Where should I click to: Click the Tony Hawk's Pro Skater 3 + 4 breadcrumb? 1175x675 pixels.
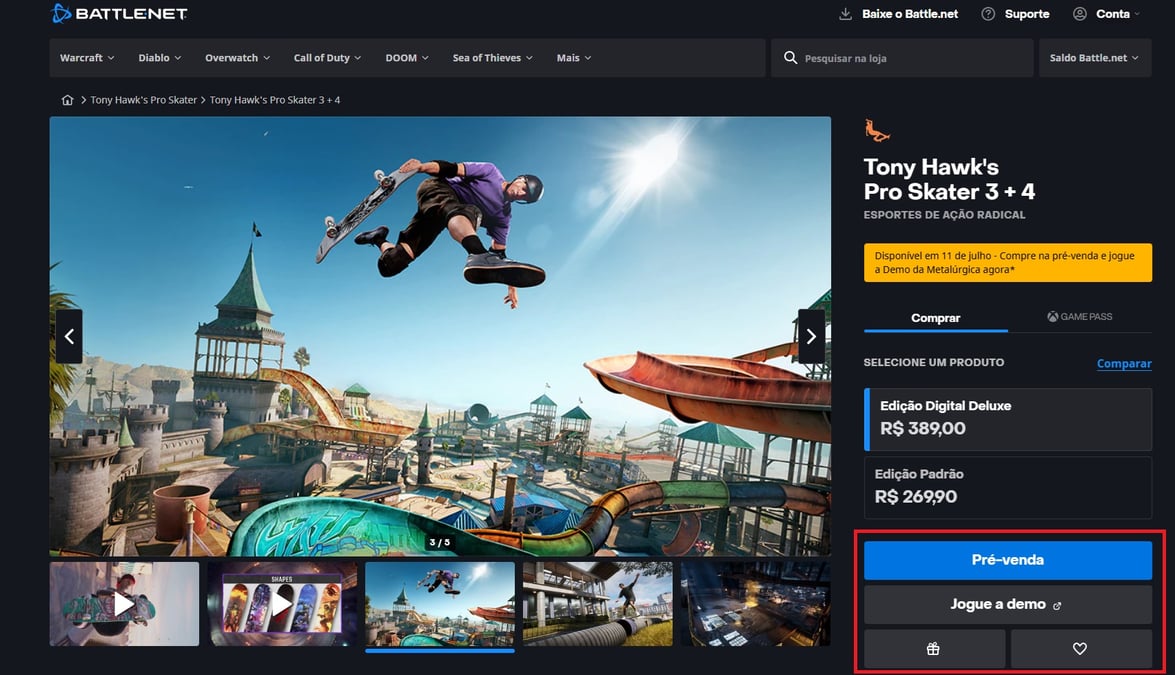pos(275,100)
